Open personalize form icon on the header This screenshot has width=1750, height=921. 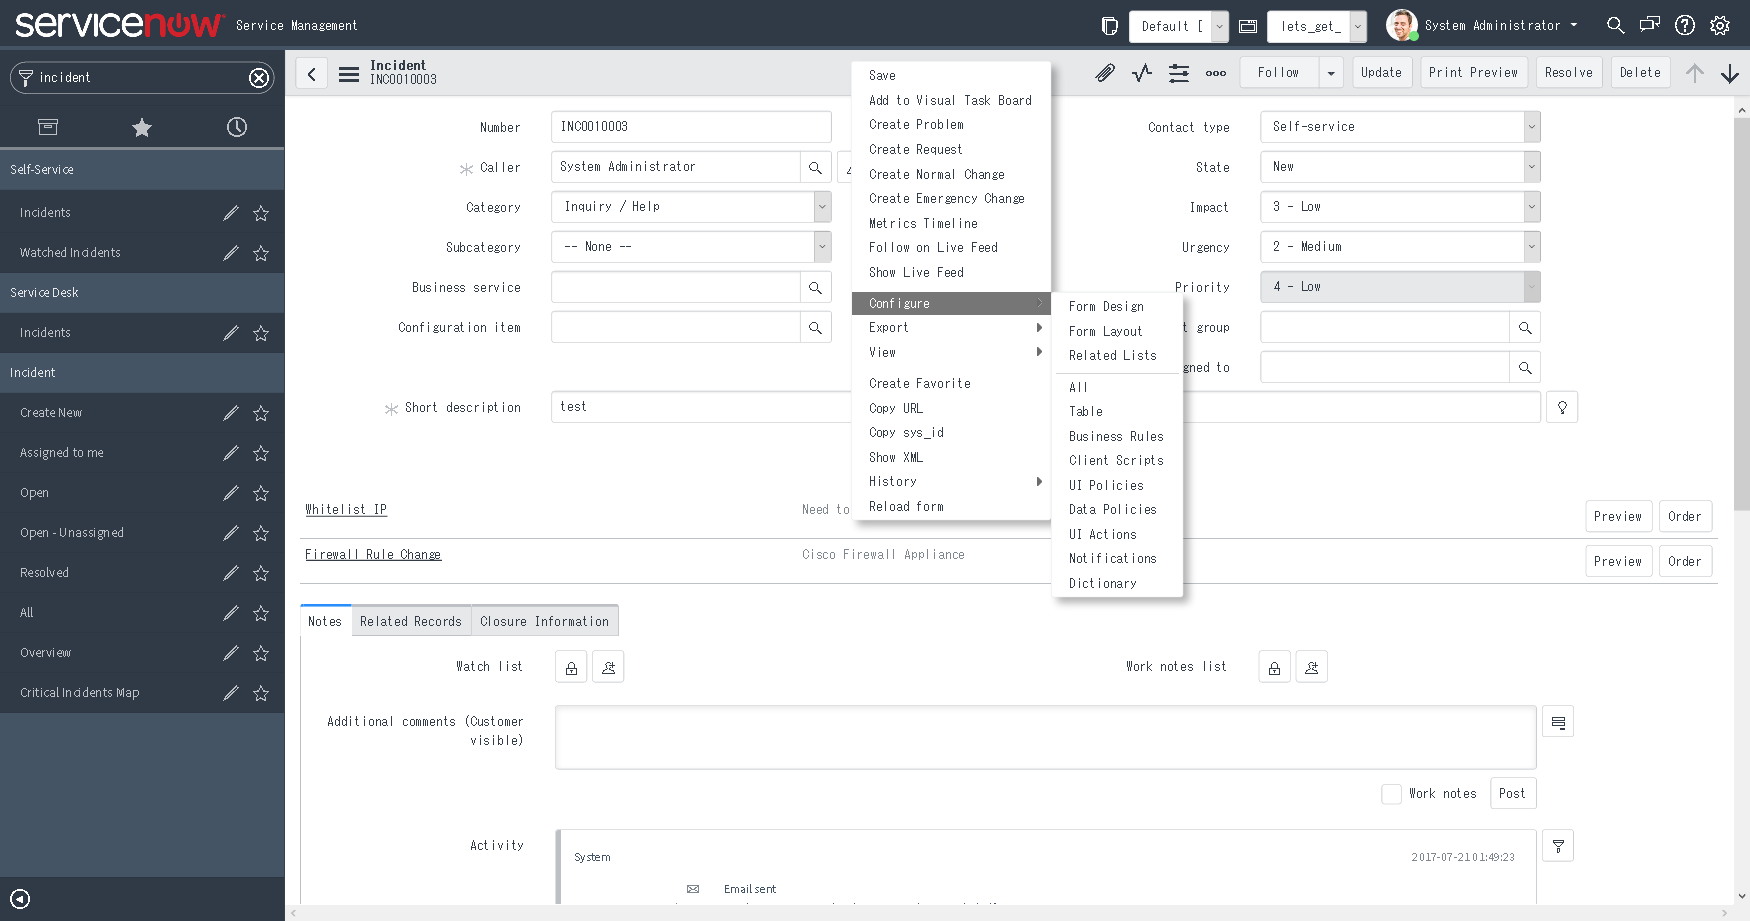point(1179,72)
